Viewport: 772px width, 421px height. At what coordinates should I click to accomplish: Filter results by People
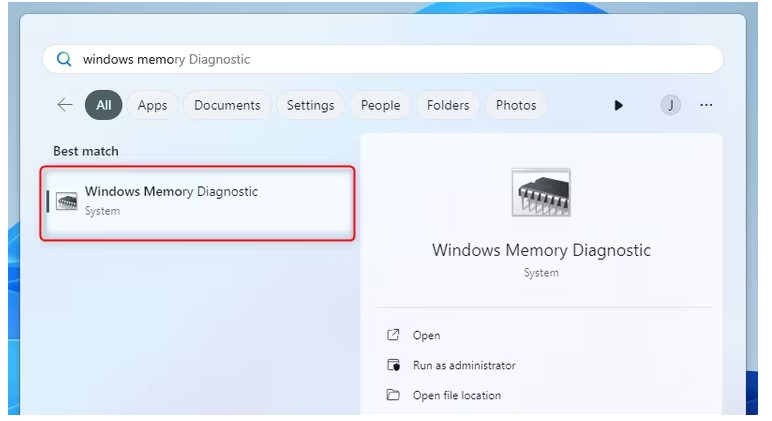coord(380,105)
